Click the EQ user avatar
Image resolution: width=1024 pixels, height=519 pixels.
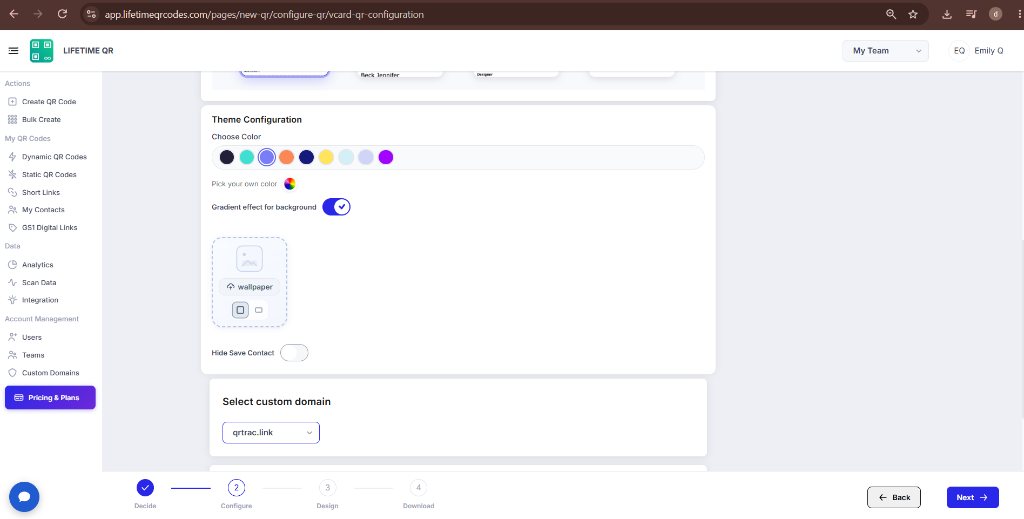pyautogui.click(x=959, y=51)
